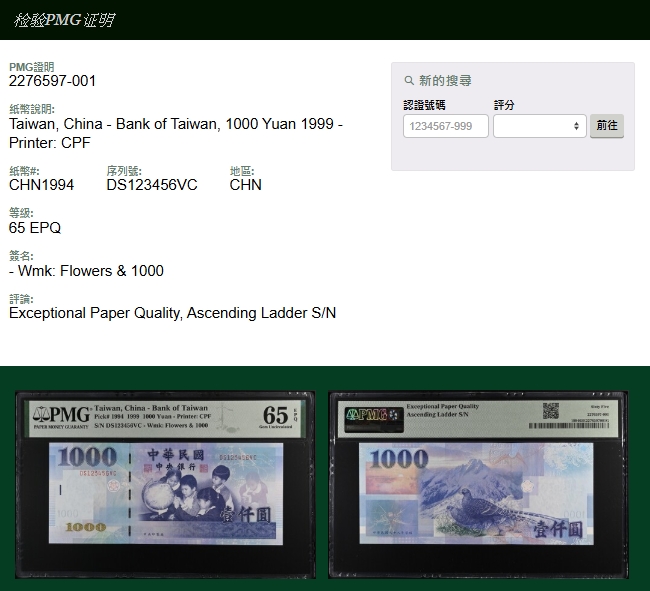The height and width of the screenshot is (591, 650).
Task: Focus the 認證號碼 certification number field
Action: pos(445,126)
